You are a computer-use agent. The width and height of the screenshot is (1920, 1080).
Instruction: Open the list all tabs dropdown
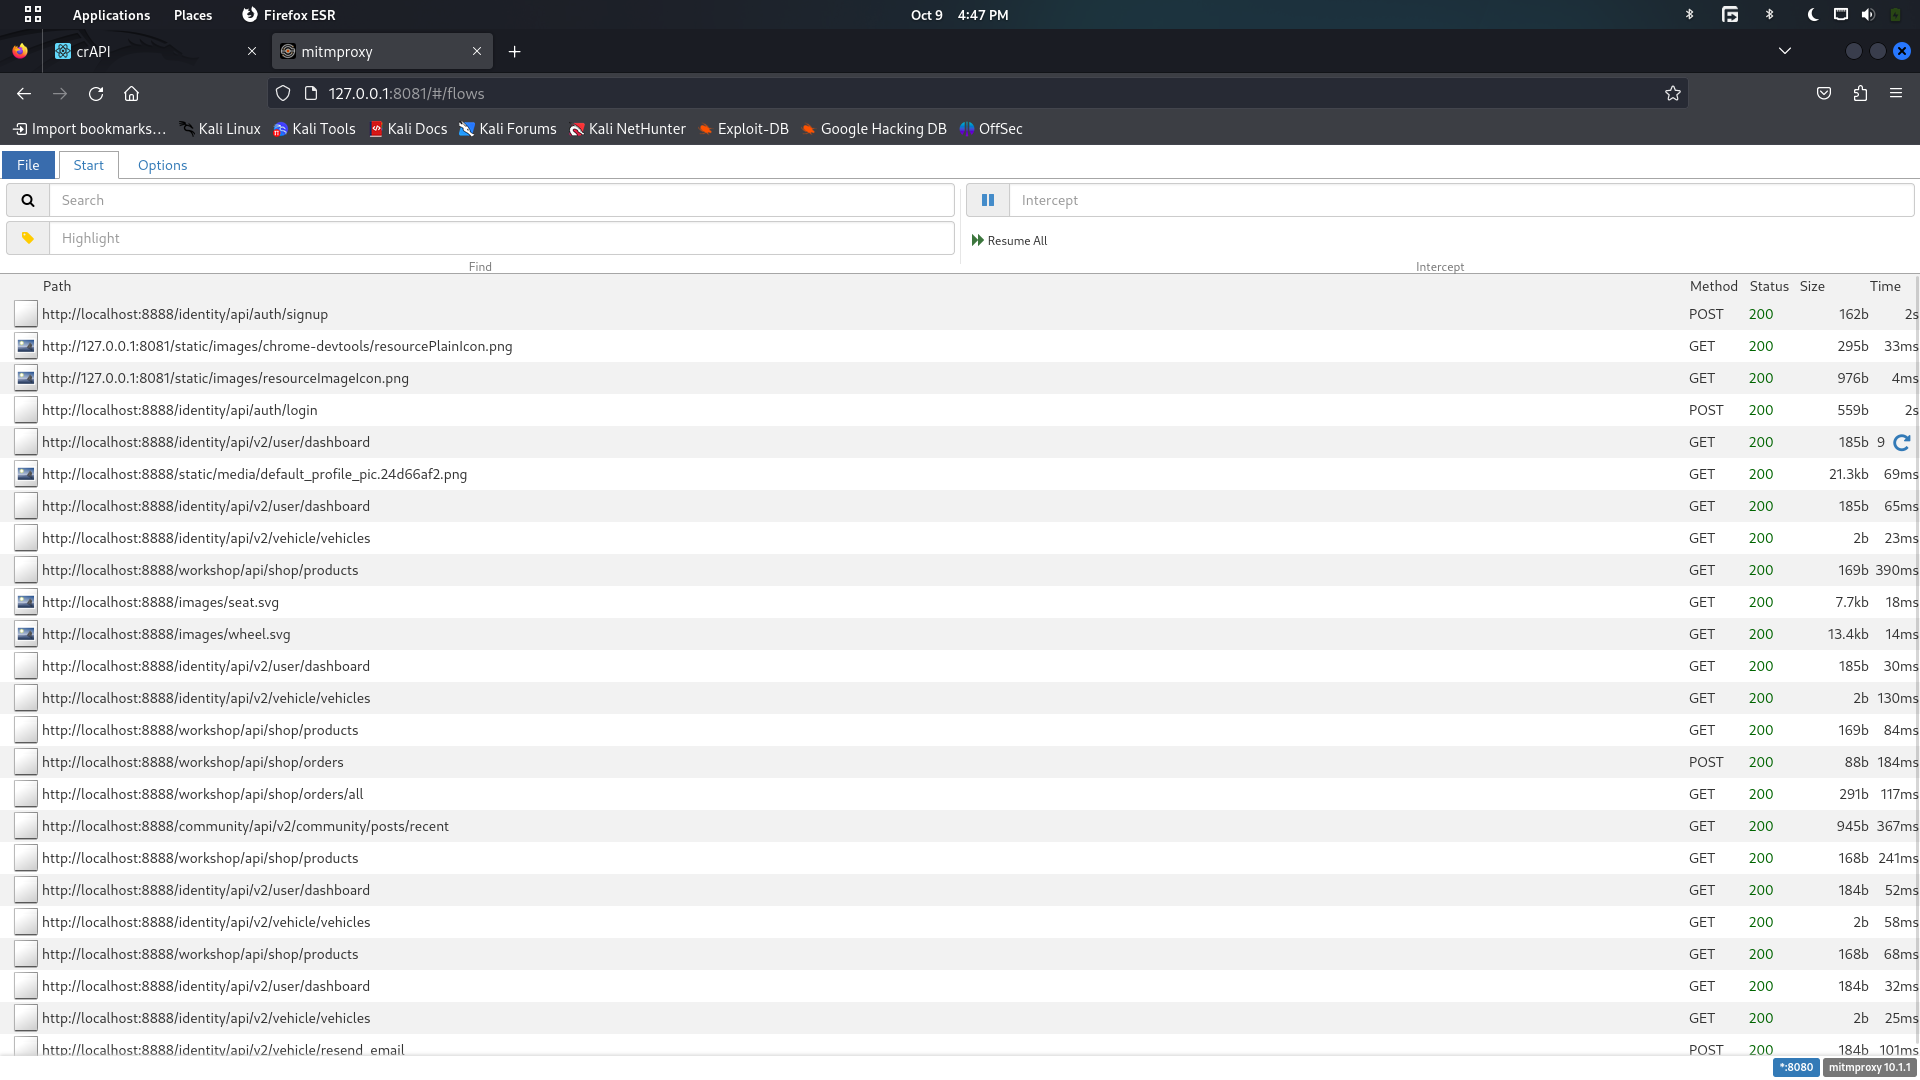pos(1784,51)
